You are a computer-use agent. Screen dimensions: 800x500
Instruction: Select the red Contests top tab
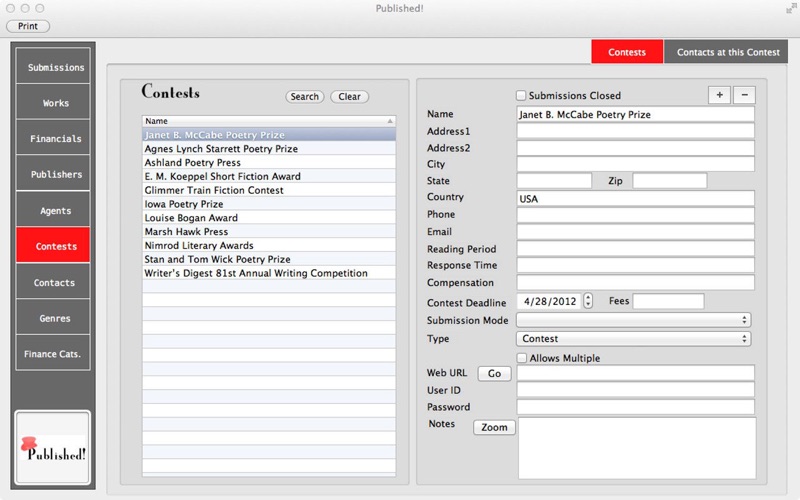[x=627, y=52]
